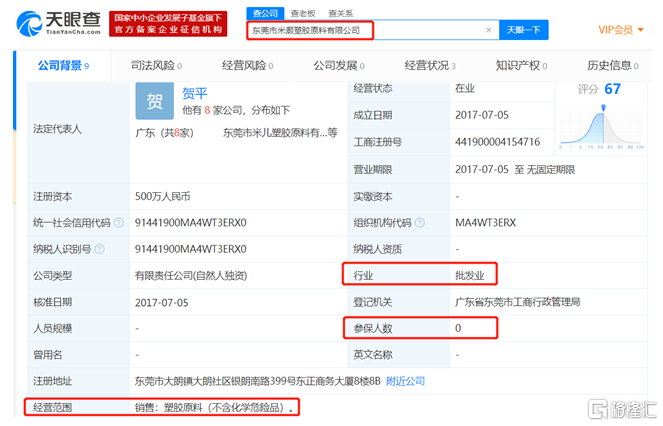Click the 贺 avatar tile
663x426 pixels.
[x=155, y=101]
